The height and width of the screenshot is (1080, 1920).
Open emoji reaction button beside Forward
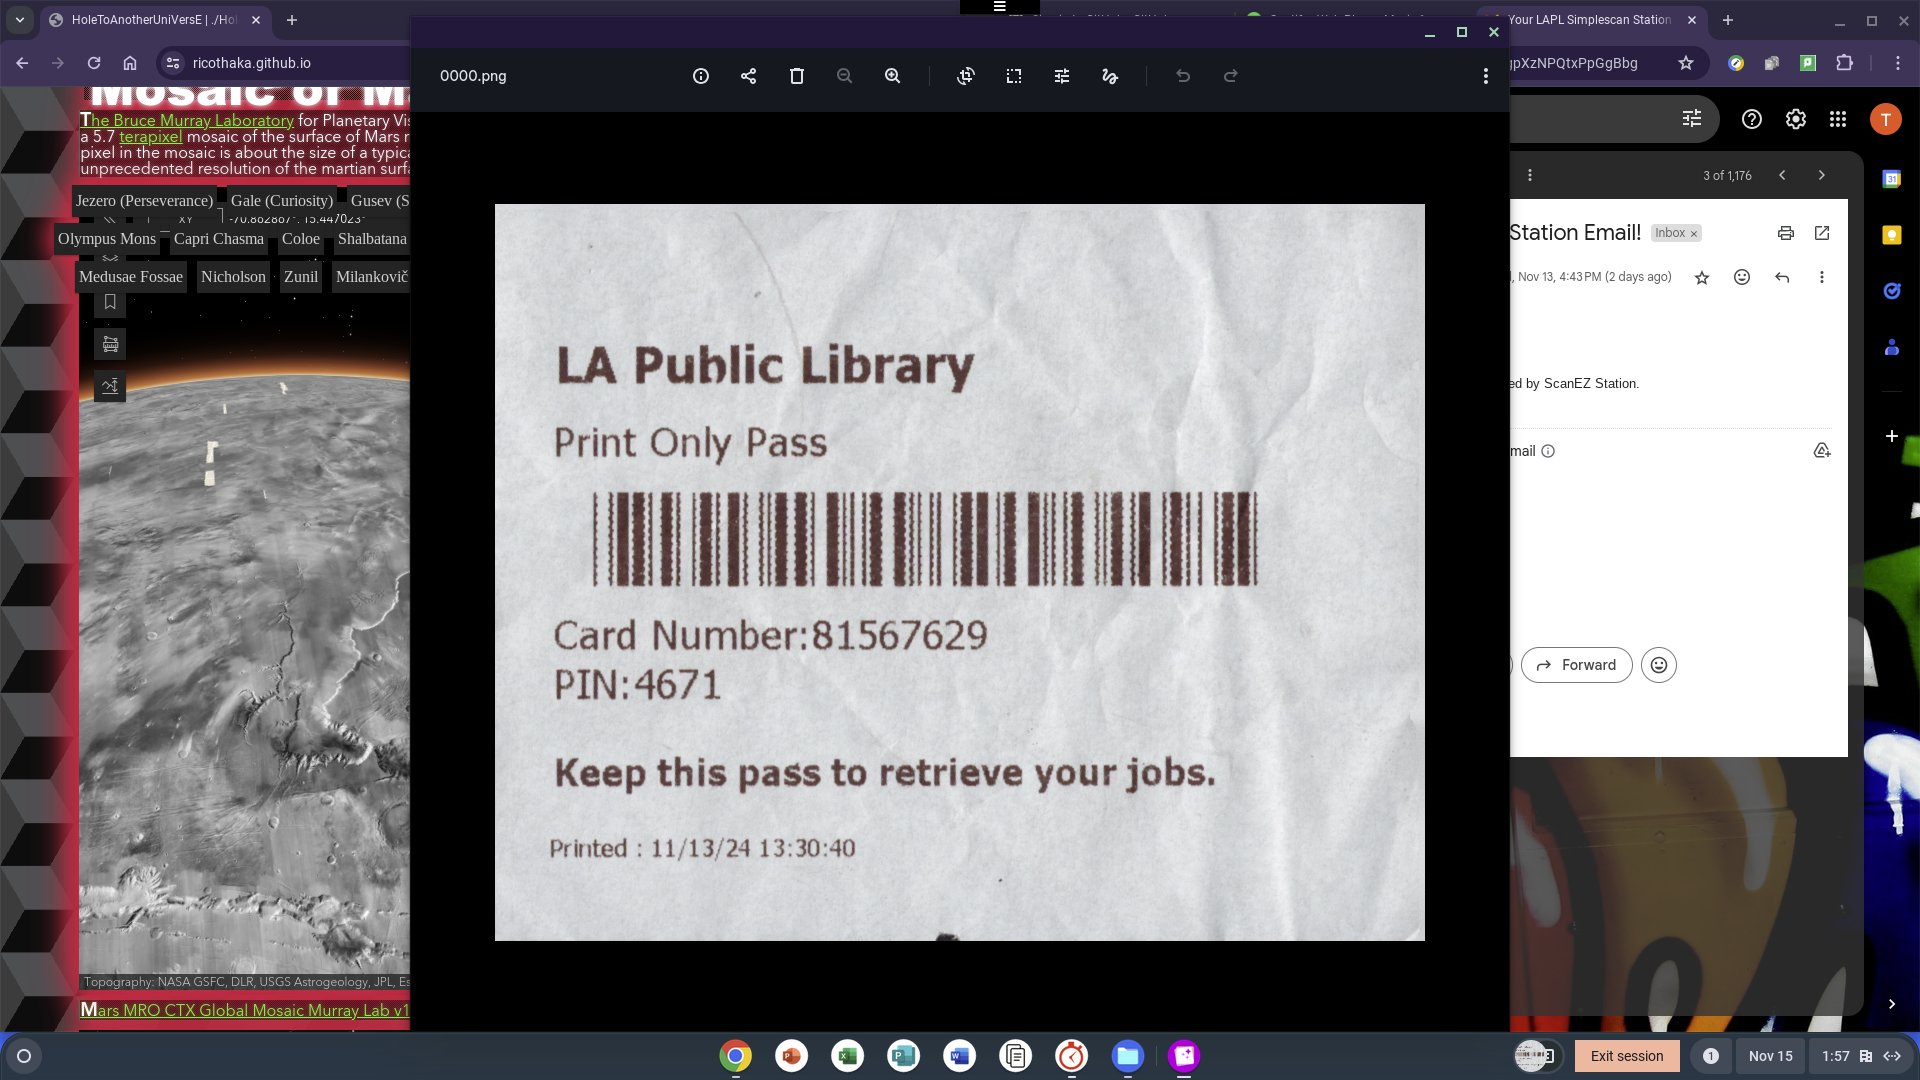point(1659,665)
